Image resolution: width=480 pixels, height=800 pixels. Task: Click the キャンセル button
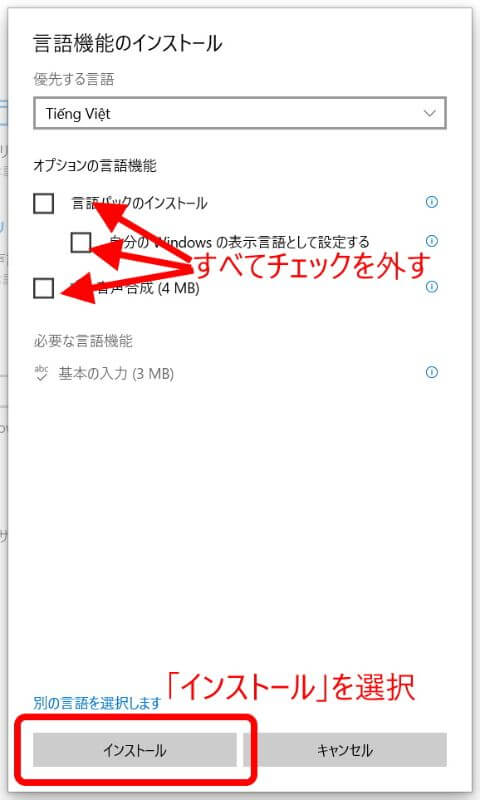(345, 750)
